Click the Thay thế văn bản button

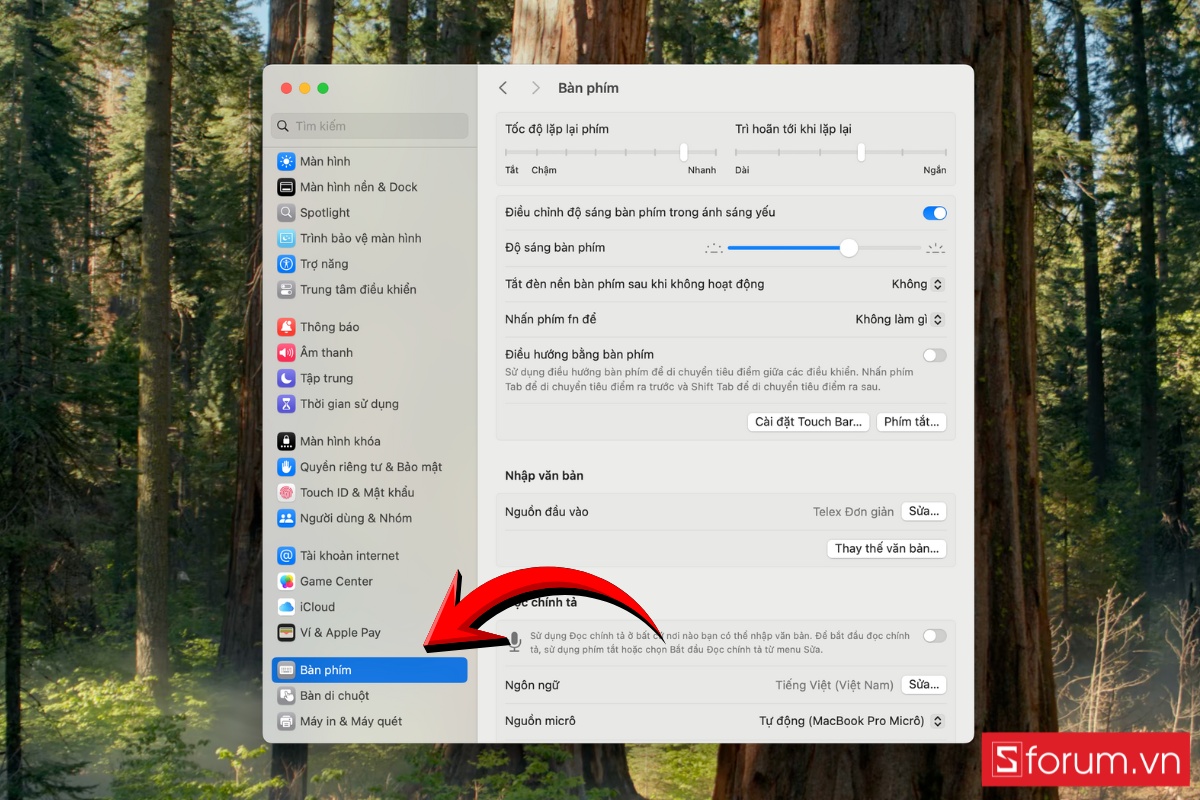click(x=886, y=548)
